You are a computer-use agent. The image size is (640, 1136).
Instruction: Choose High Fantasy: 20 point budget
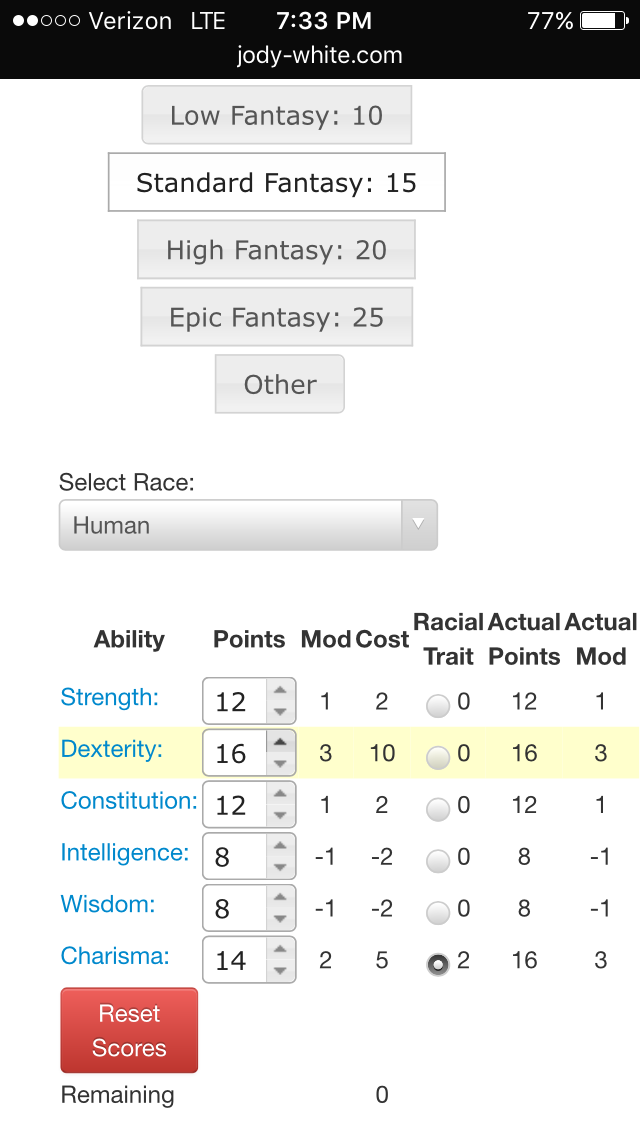click(276, 250)
